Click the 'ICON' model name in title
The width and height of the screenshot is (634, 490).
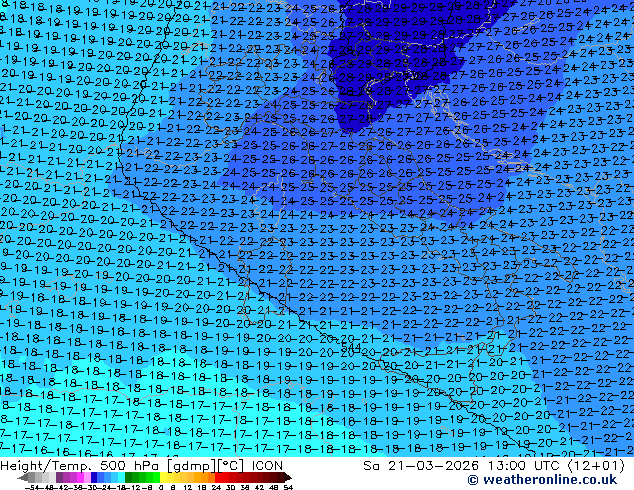[x=267, y=466]
